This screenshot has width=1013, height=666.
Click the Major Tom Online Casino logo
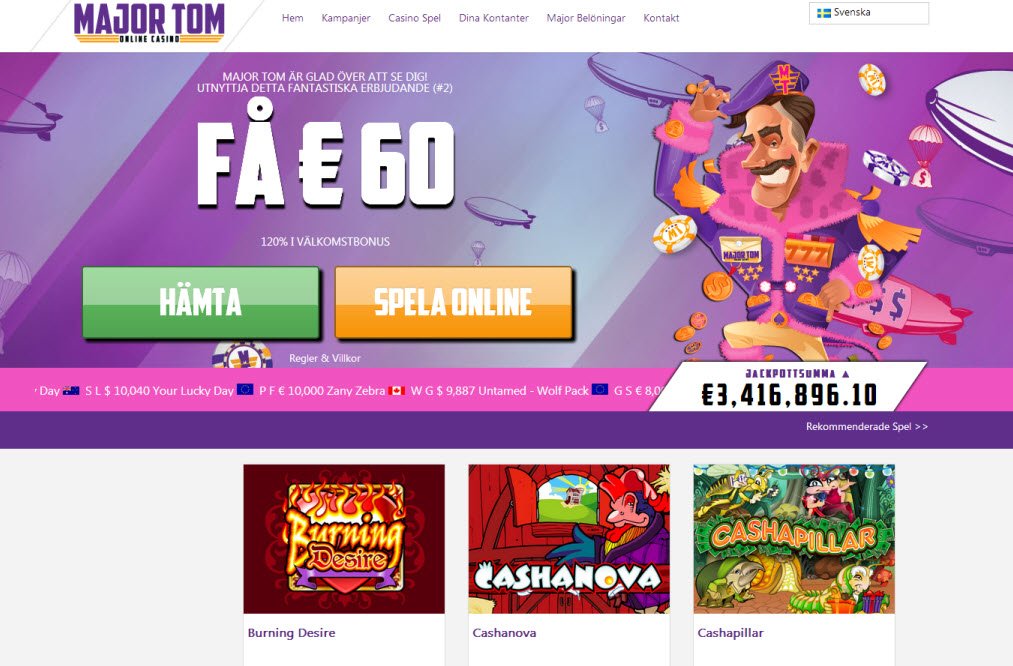(x=149, y=23)
